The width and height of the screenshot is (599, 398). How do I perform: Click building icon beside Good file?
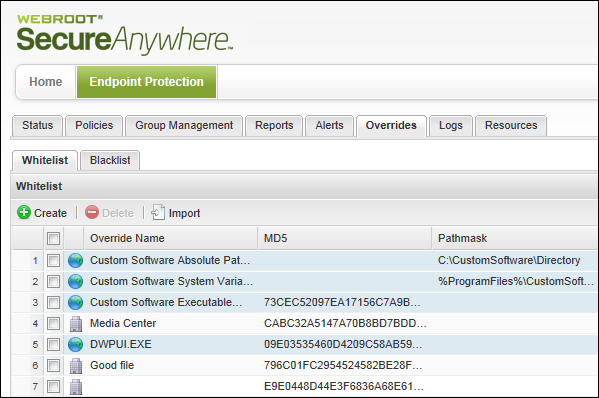click(76, 366)
